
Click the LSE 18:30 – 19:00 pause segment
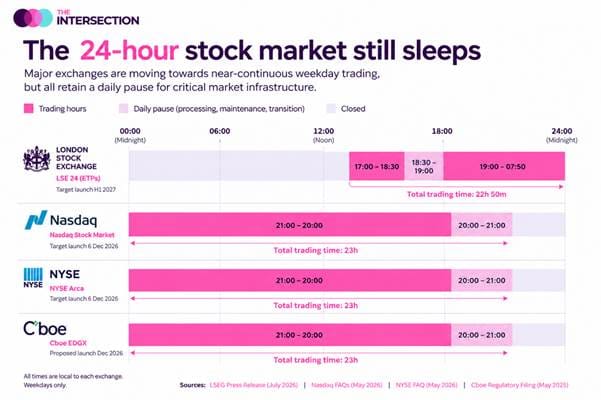[x=424, y=166]
